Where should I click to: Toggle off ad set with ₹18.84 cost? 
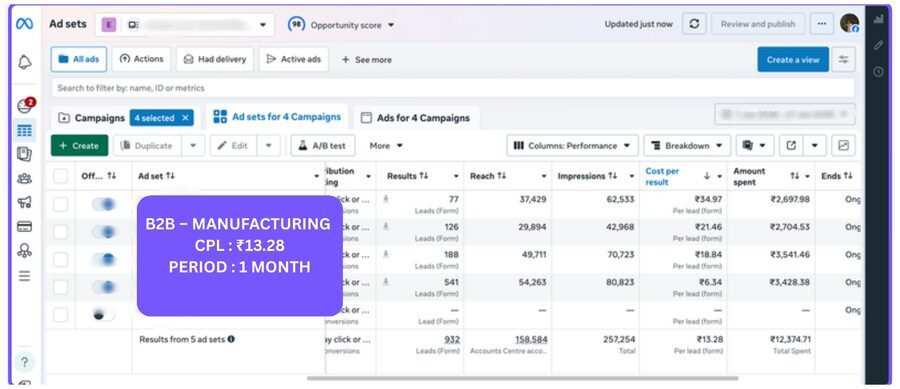[x=104, y=259]
